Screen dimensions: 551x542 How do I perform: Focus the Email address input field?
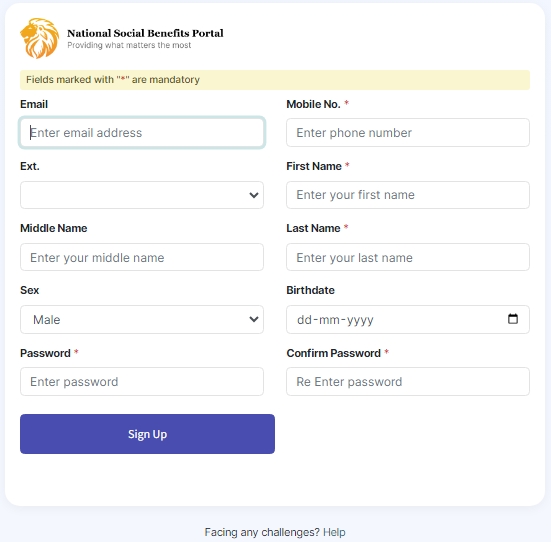[142, 133]
